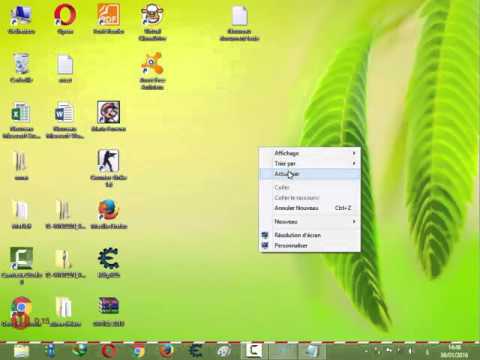Screen dimensions: 480x360
Task: Click the greyed Coller le raccourci entry
Action: coord(310,198)
